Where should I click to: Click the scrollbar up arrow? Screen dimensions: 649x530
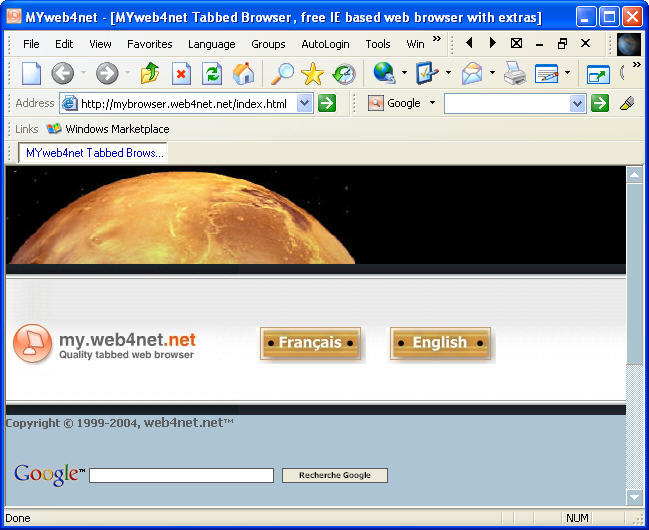pyautogui.click(x=634, y=174)
